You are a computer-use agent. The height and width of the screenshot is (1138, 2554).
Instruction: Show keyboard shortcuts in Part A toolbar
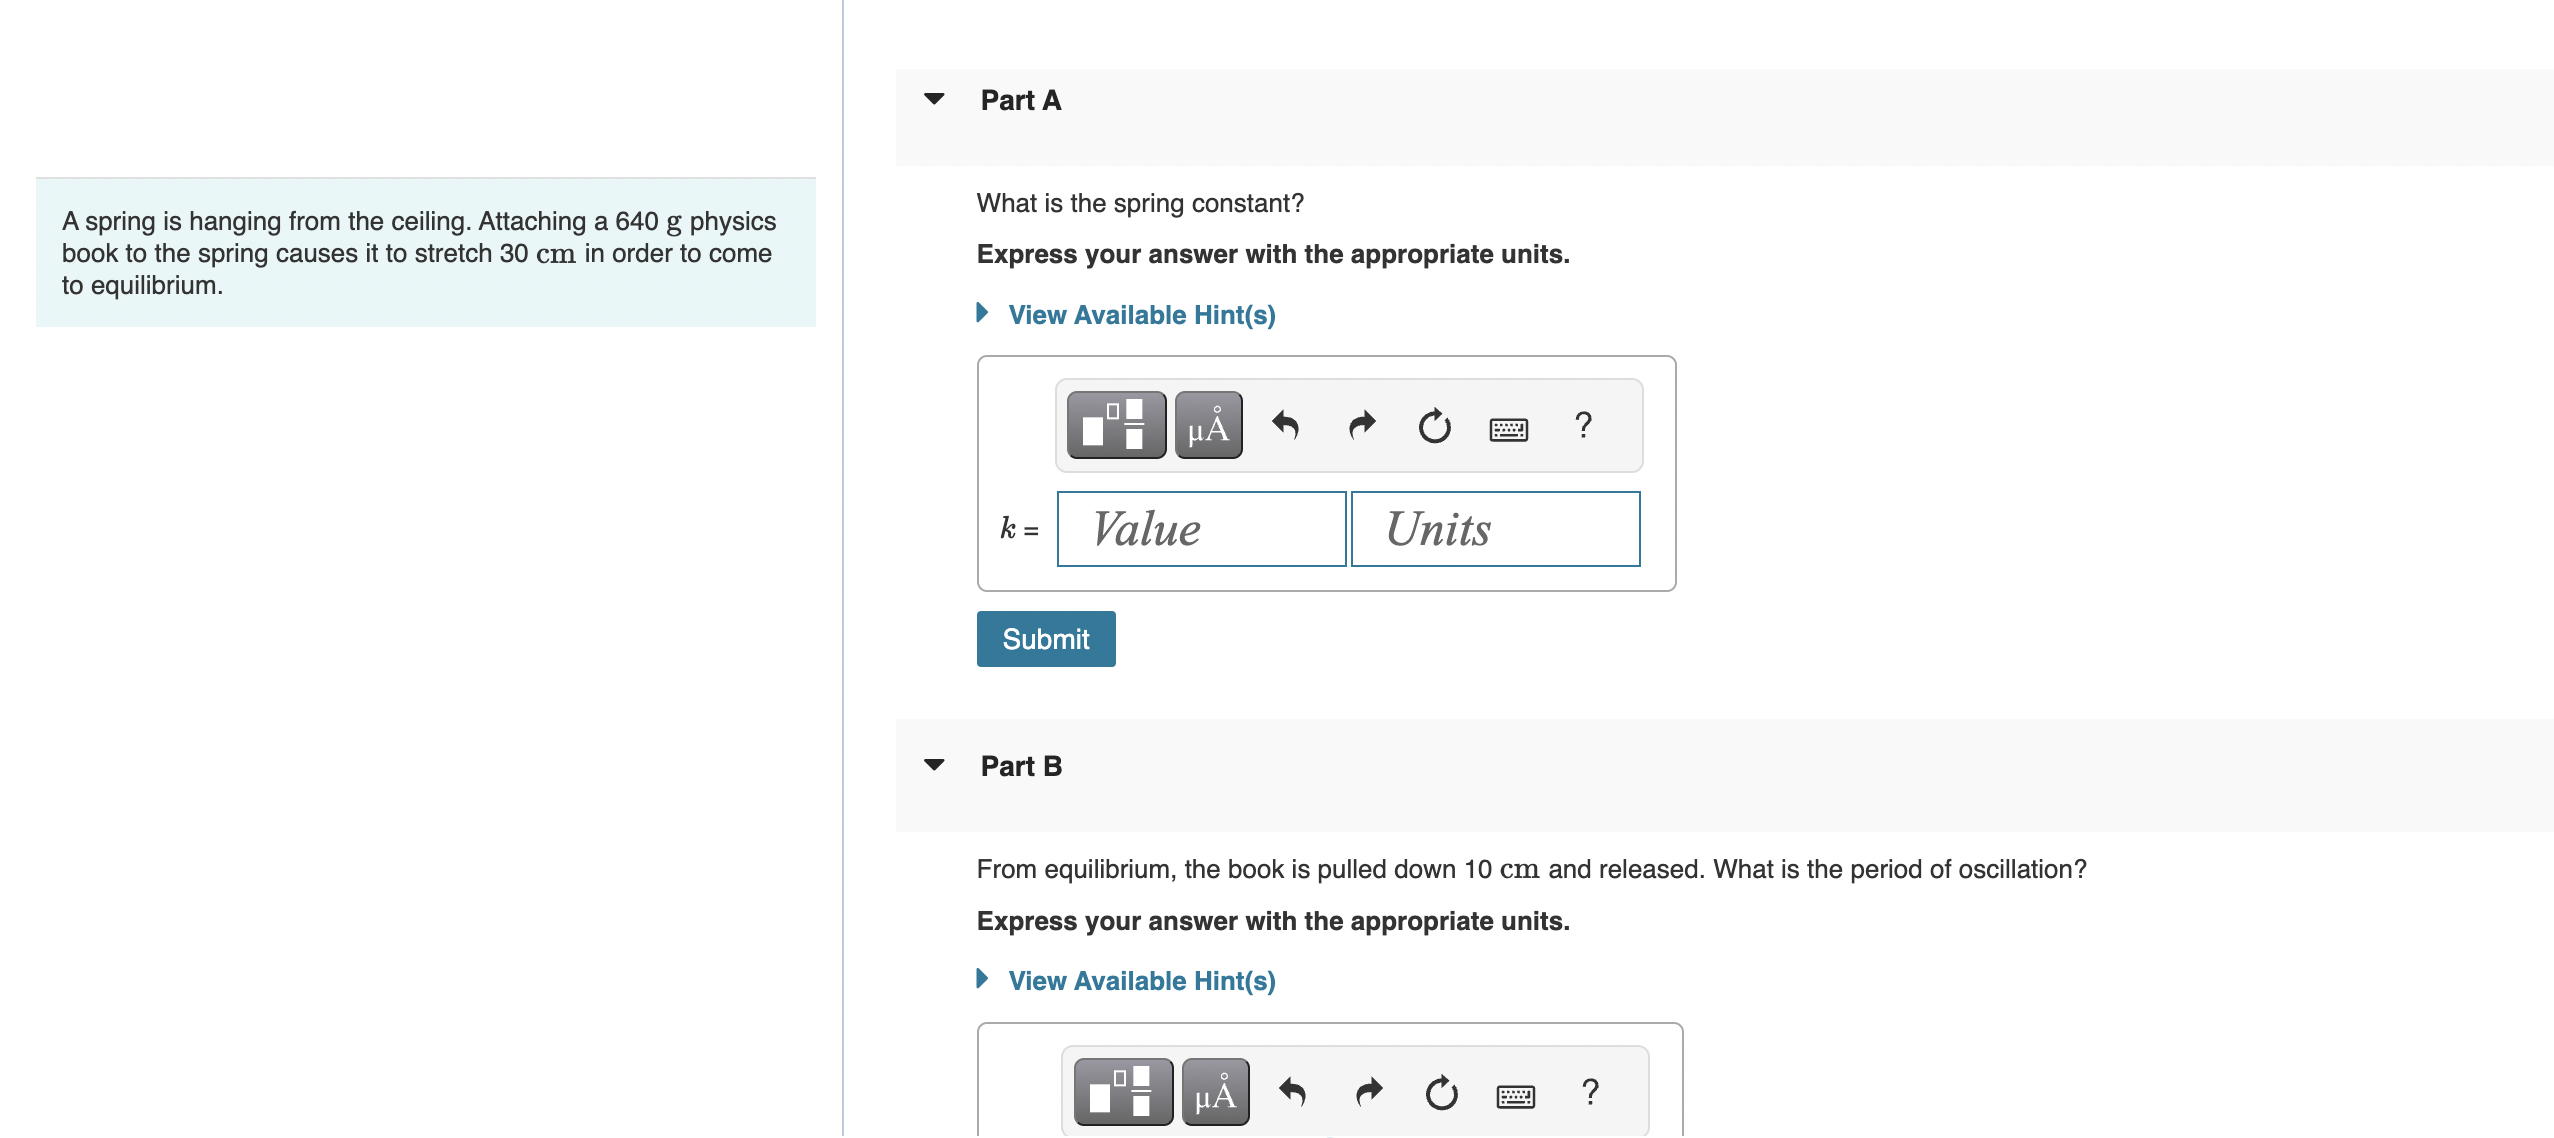pos(1508,429)
